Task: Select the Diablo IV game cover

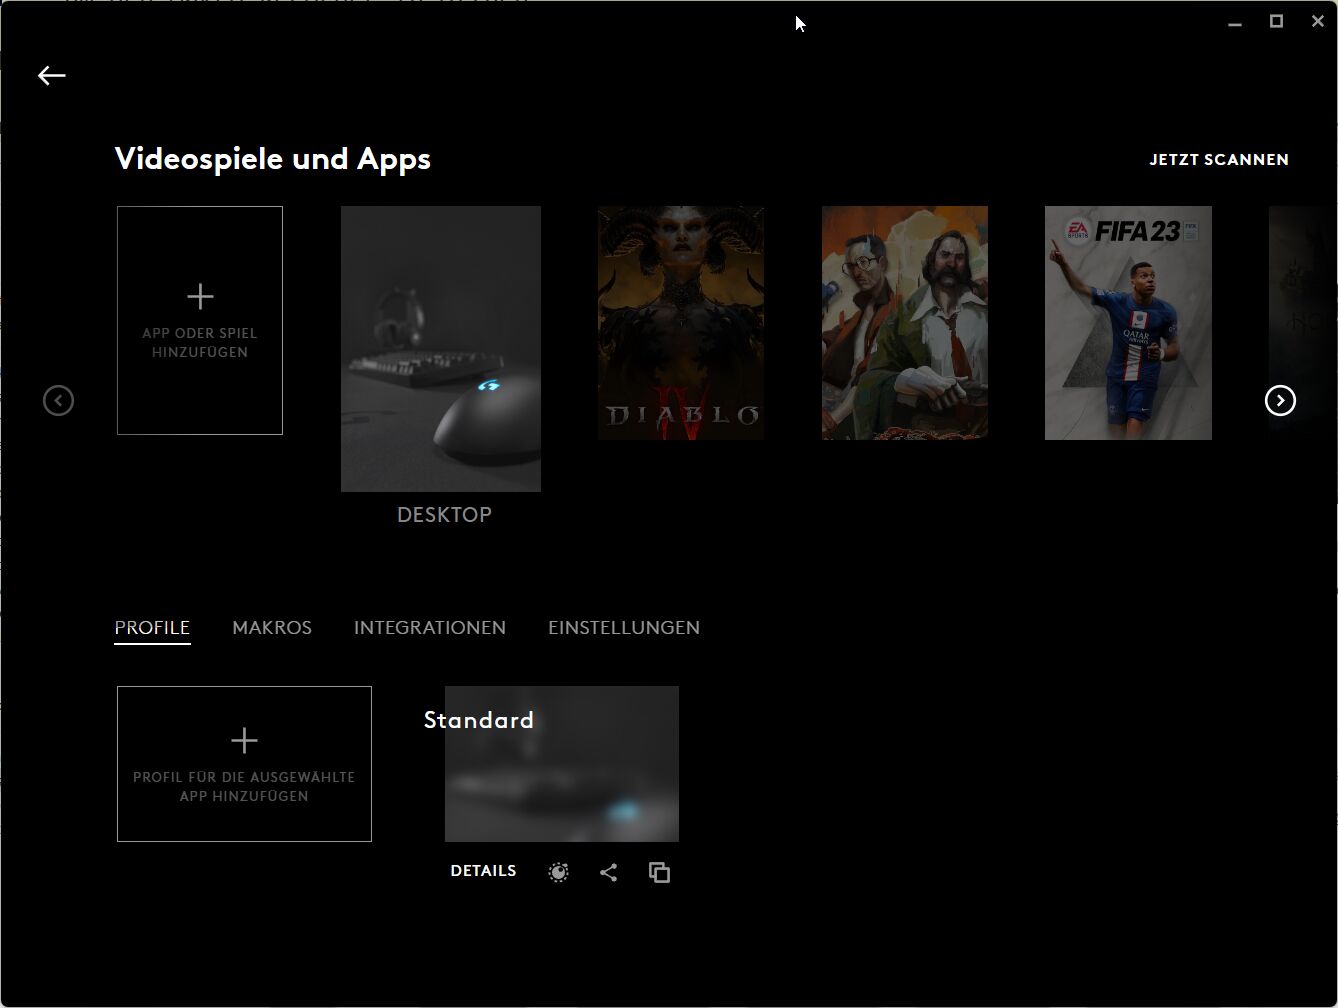Action: pos(681,323)
